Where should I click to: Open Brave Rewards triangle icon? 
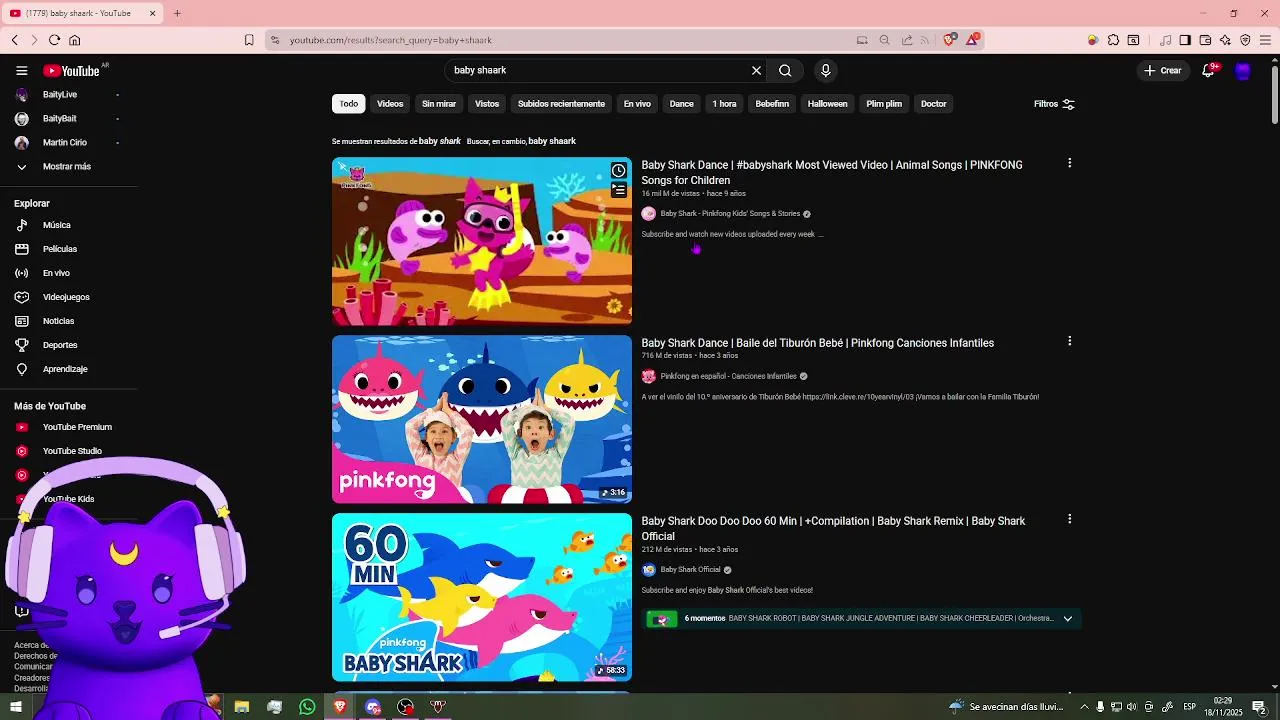coord(972,40)
